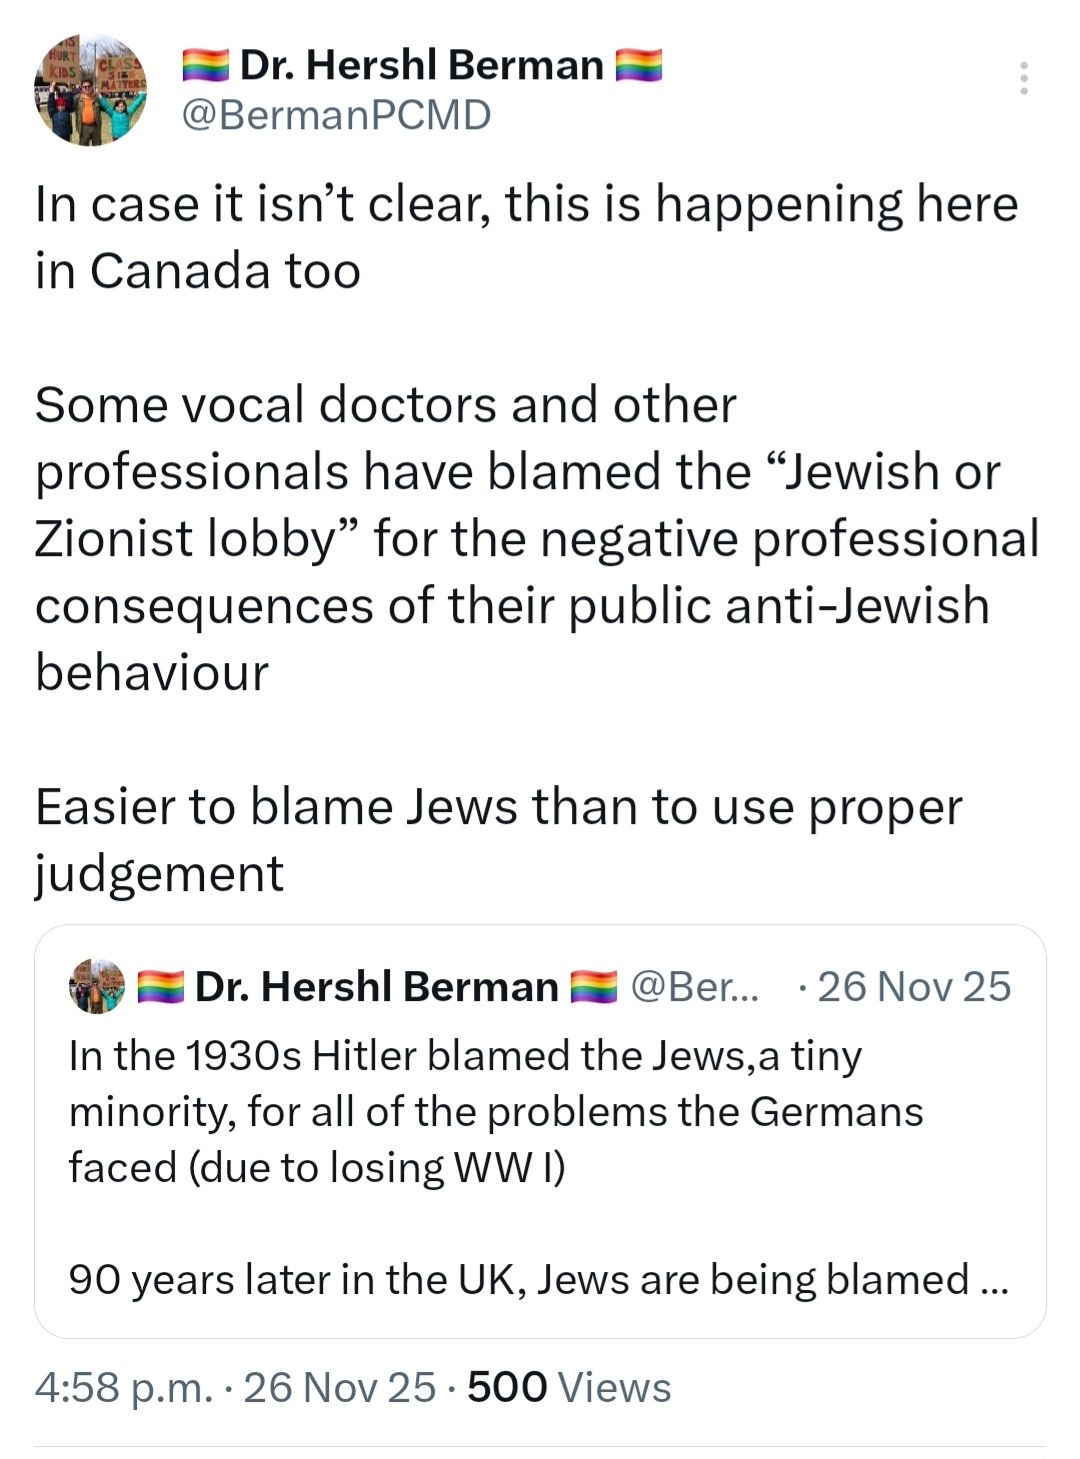Open the quoted tweet's Dr. Hershl Berman name
Image resolution: width=1080 pixels, height=1459 pixels.
click(376, 987)
